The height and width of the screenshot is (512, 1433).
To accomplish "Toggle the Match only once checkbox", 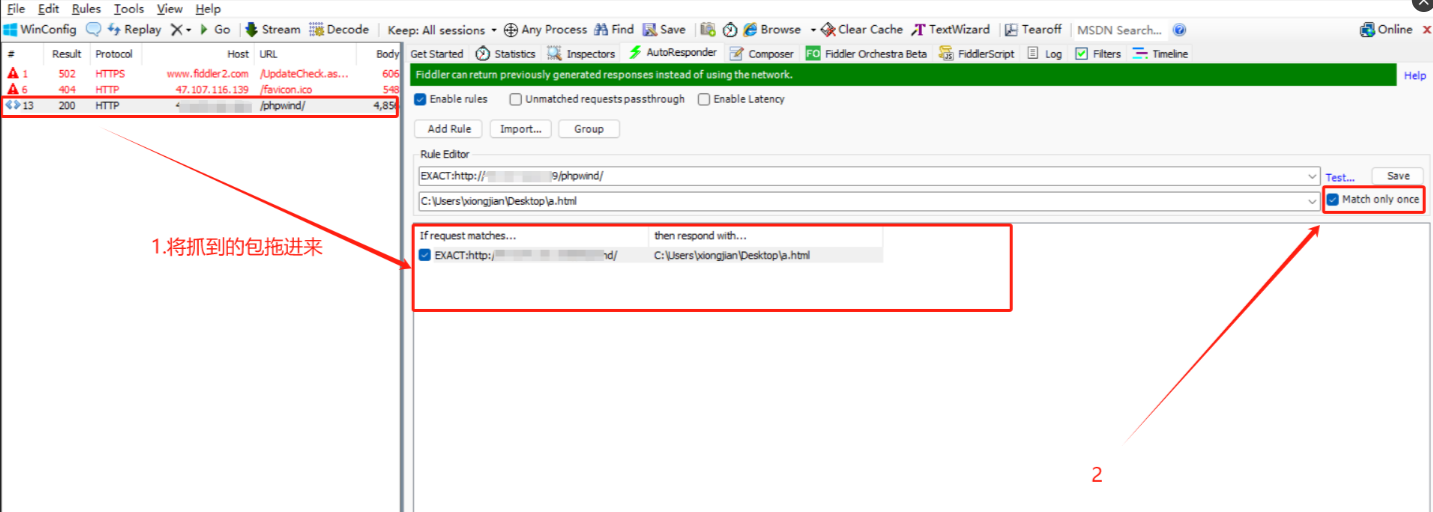I will (x=1333, y=199).
